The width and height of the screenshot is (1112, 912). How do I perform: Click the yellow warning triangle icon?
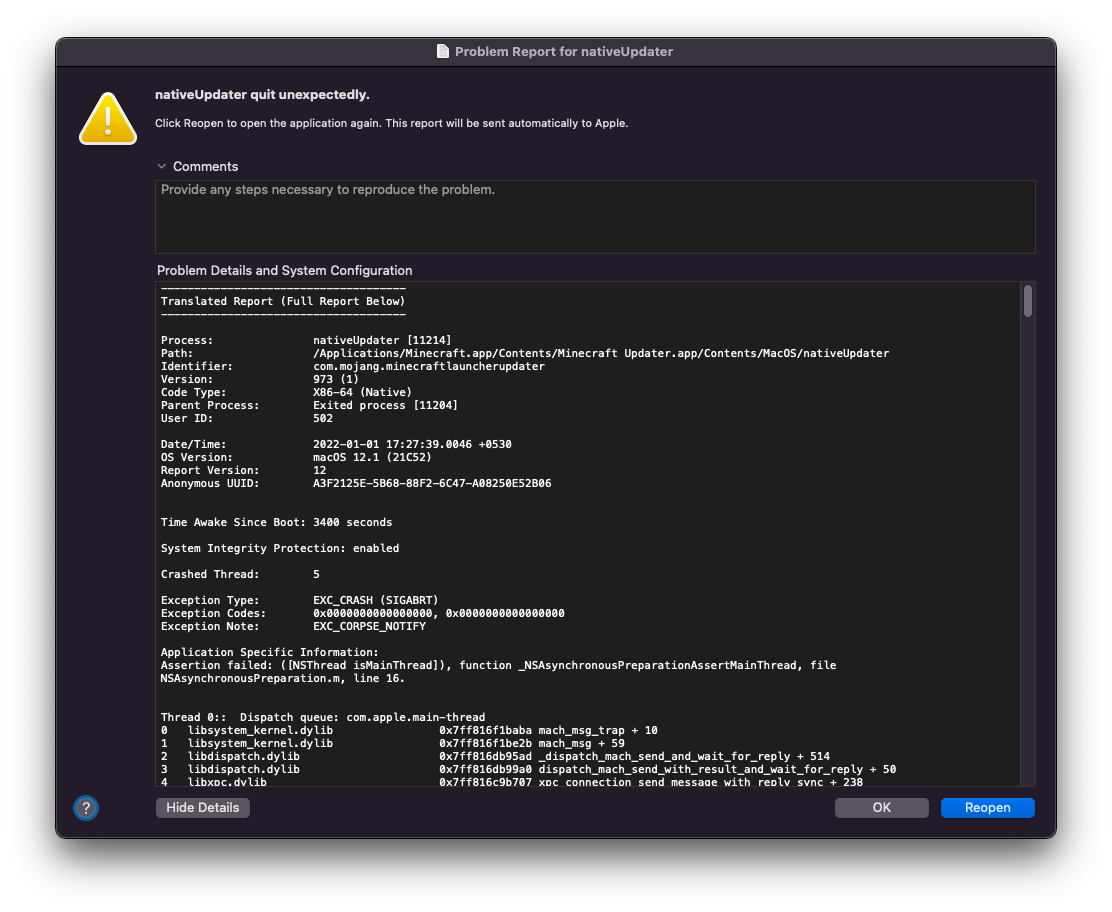[108, 118]
